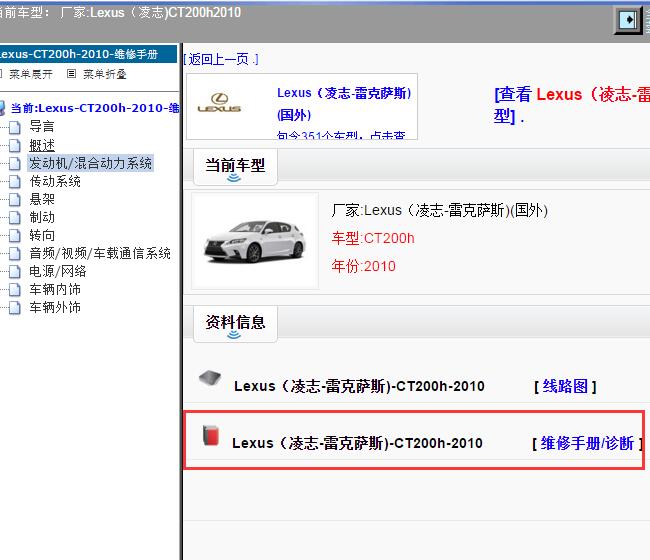This screenshot has width=650, height=560.
Task: Click the header text 厂家:Lexus（凌志)CT200h2010
Action: [x=150, y=13]
